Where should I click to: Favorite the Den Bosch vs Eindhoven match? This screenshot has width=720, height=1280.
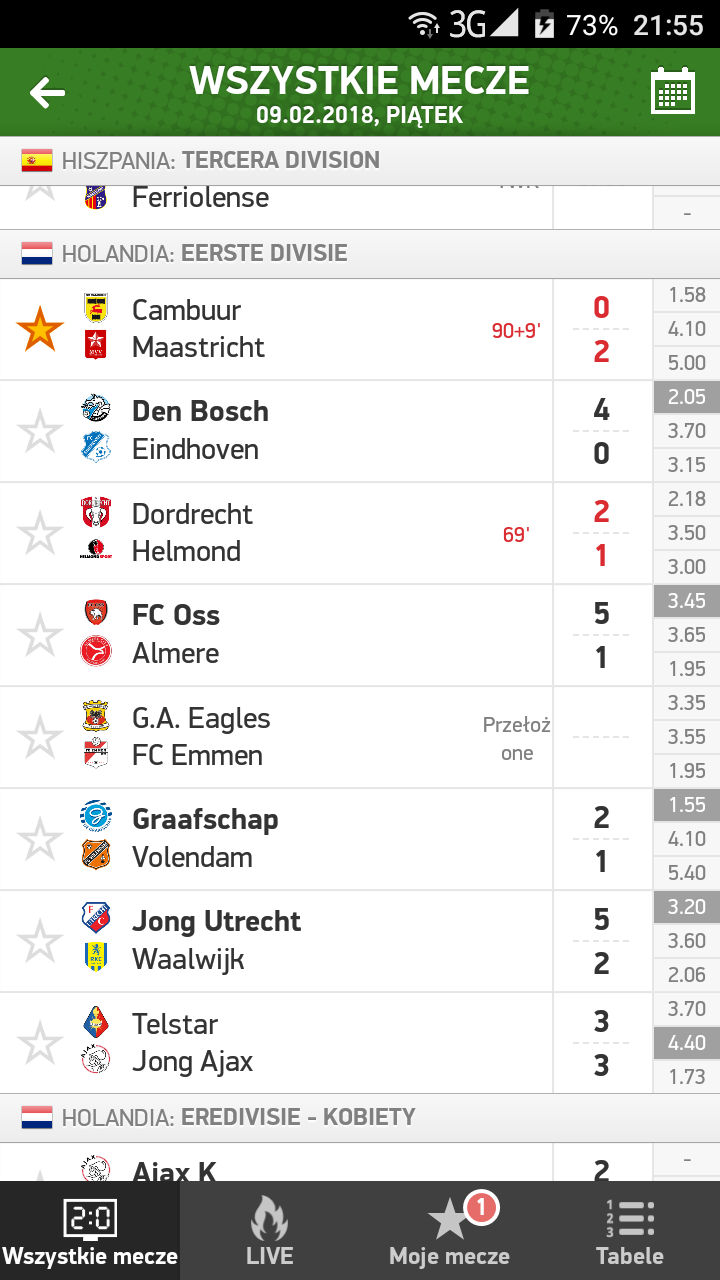pyautogui.click(x=41, y=432)
